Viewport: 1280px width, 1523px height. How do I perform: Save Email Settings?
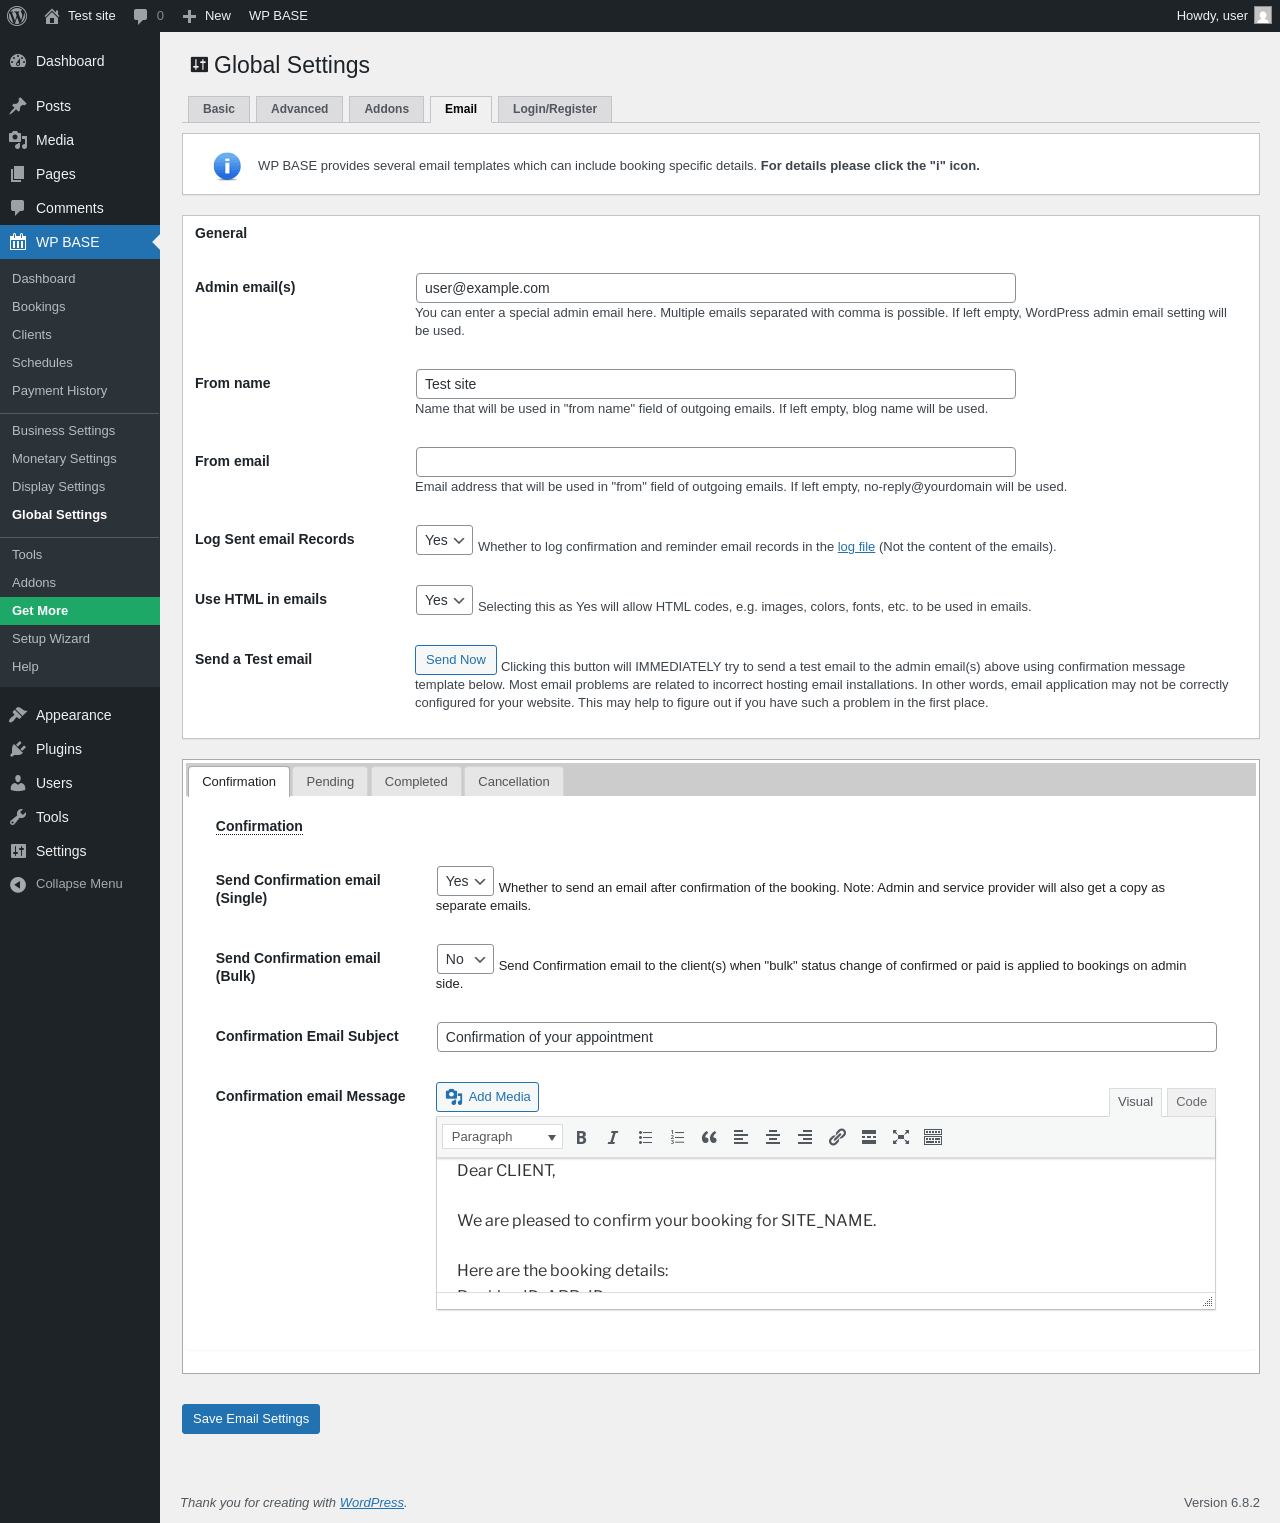tap(251, 1419)
